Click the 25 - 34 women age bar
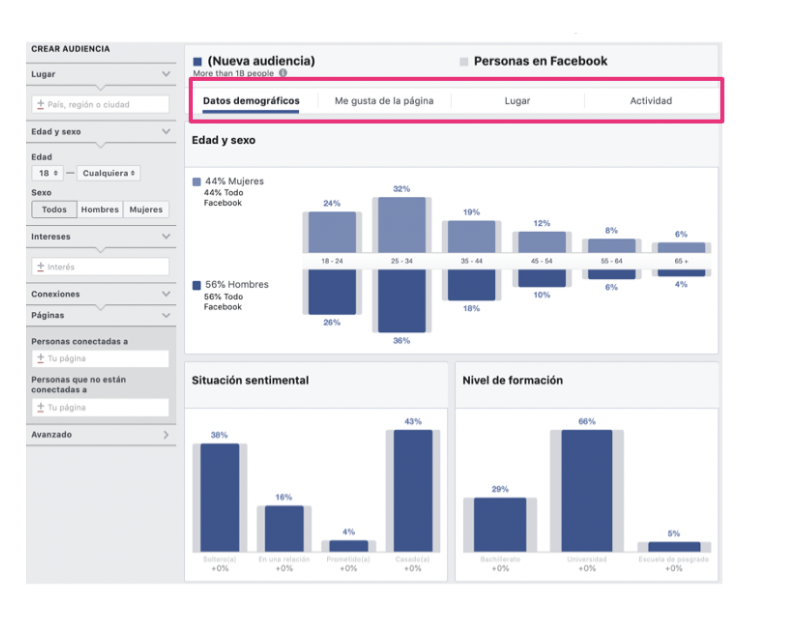 (x=401, y=224)
